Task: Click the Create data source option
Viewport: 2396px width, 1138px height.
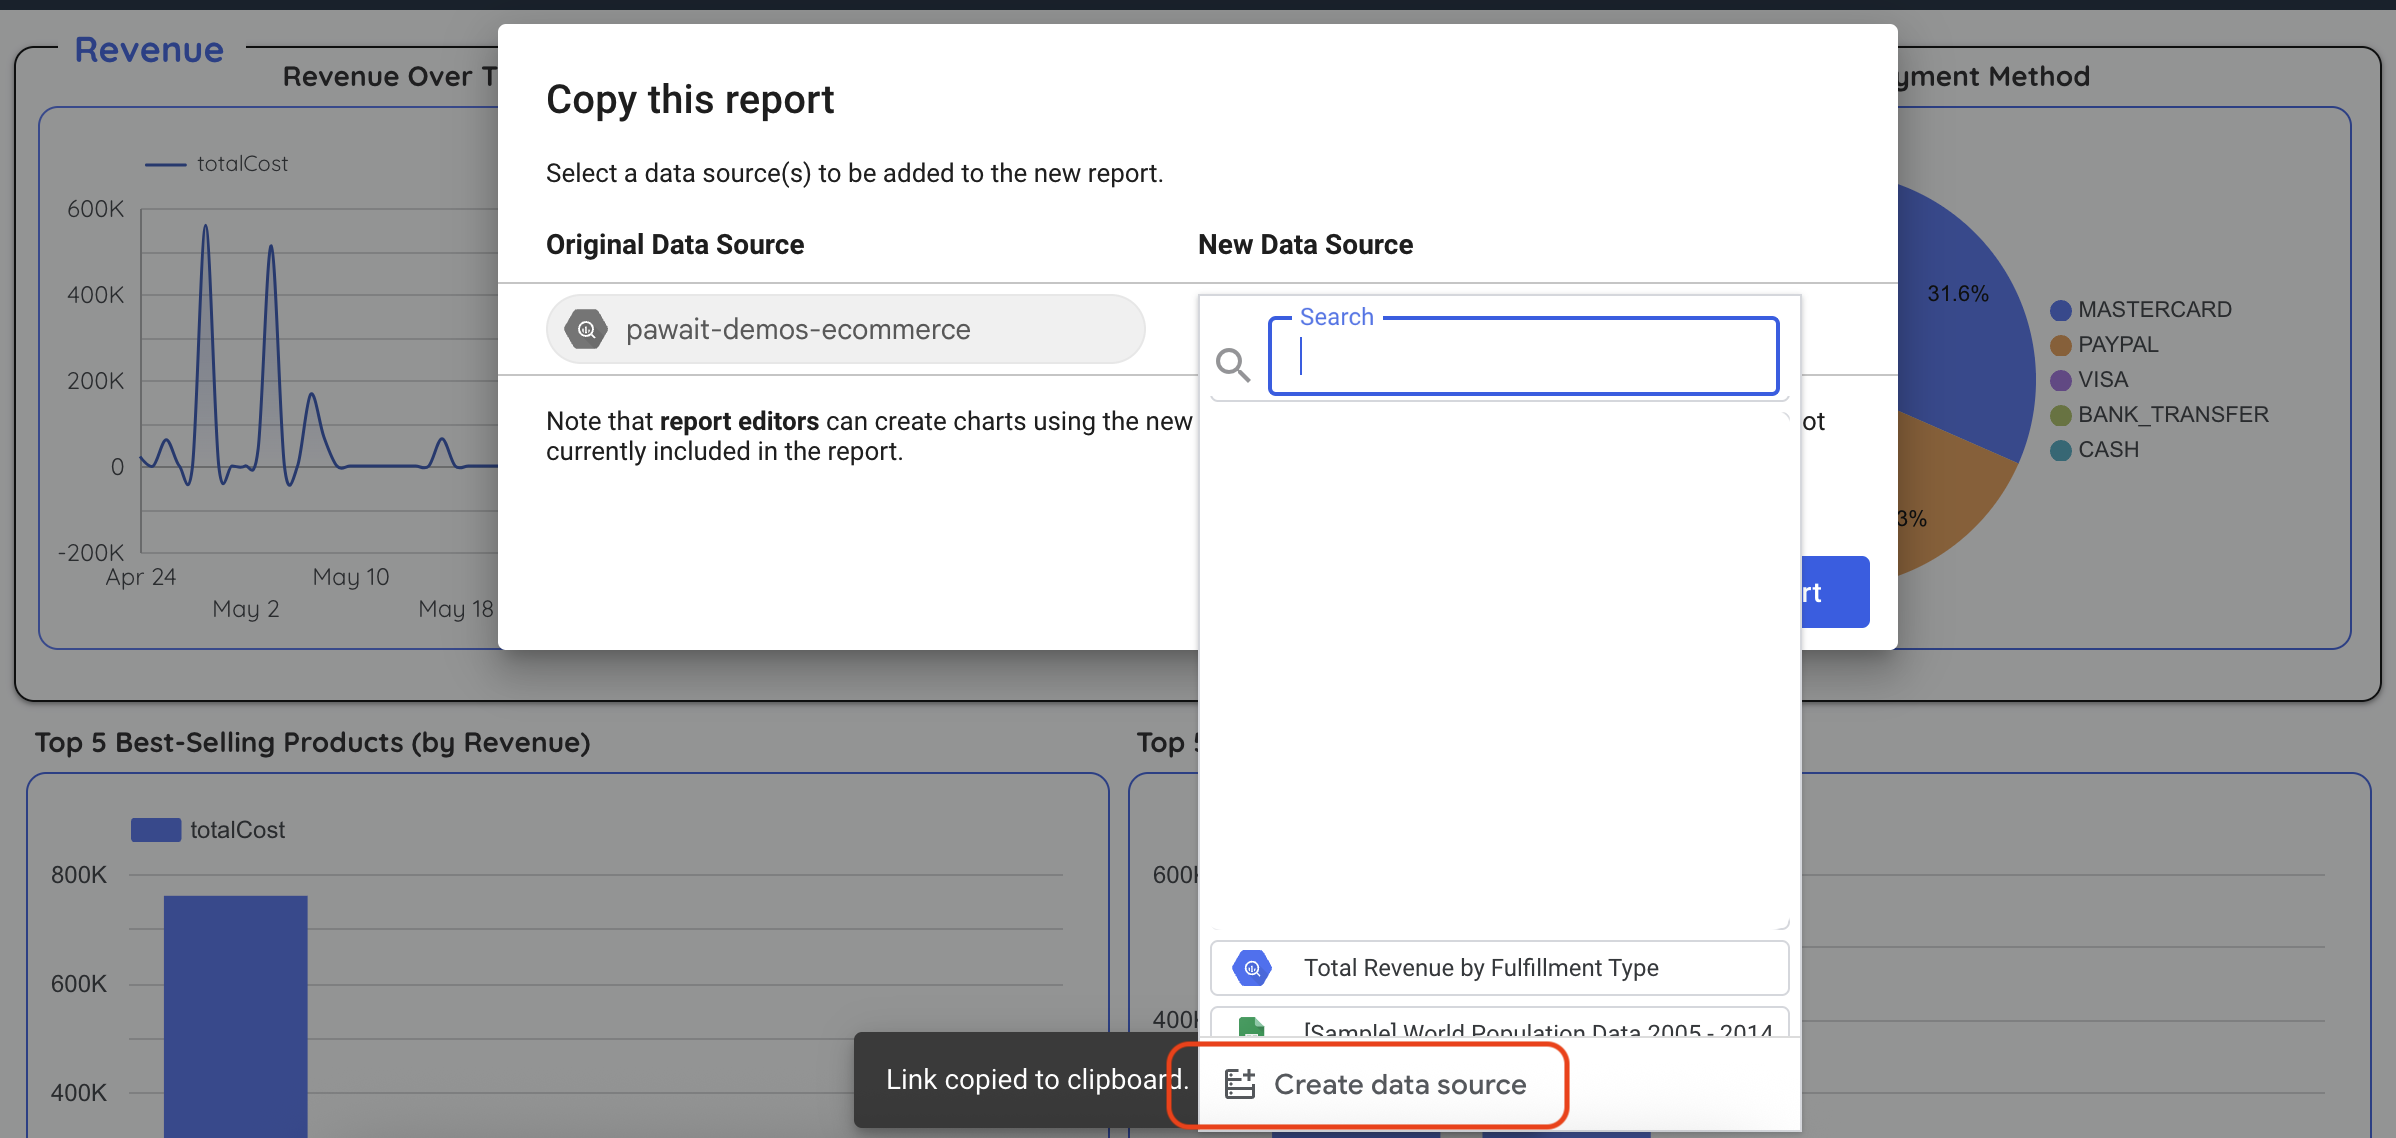Action: click(1398, 1083)
